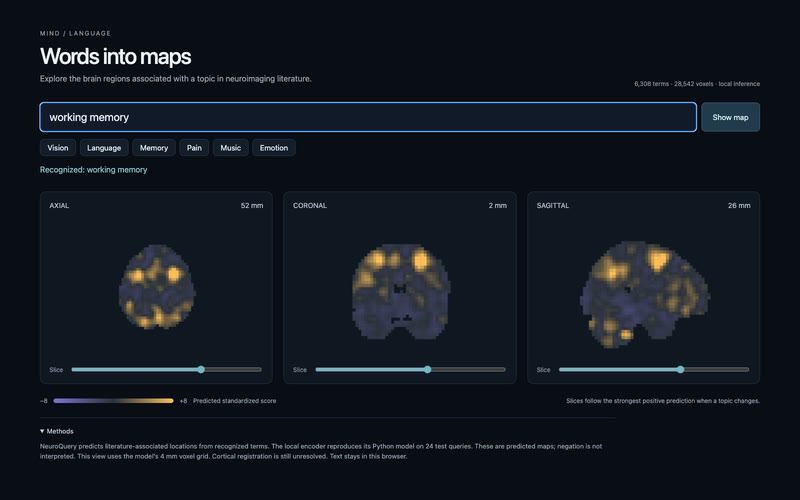Click the 'Slices follow the strongest positive prediction' note

coord(663,401)
